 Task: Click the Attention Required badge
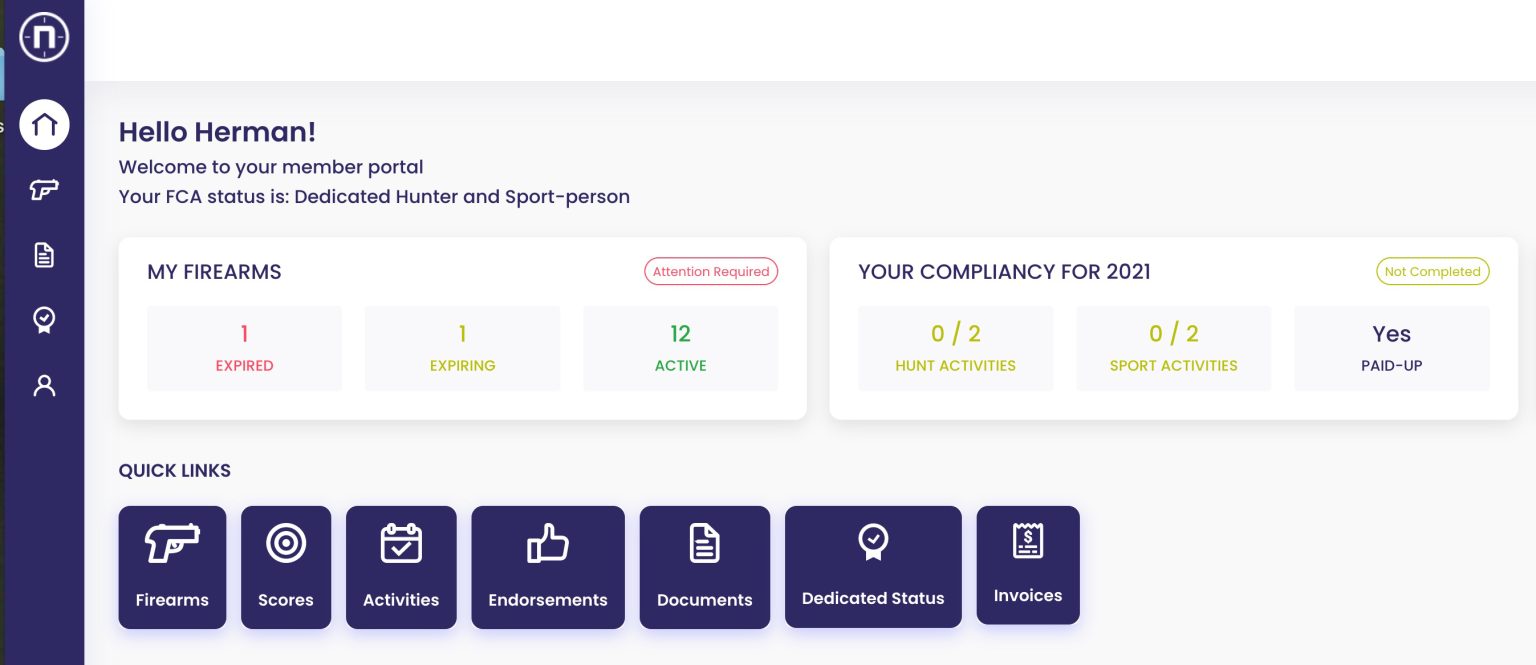point(711,271)
